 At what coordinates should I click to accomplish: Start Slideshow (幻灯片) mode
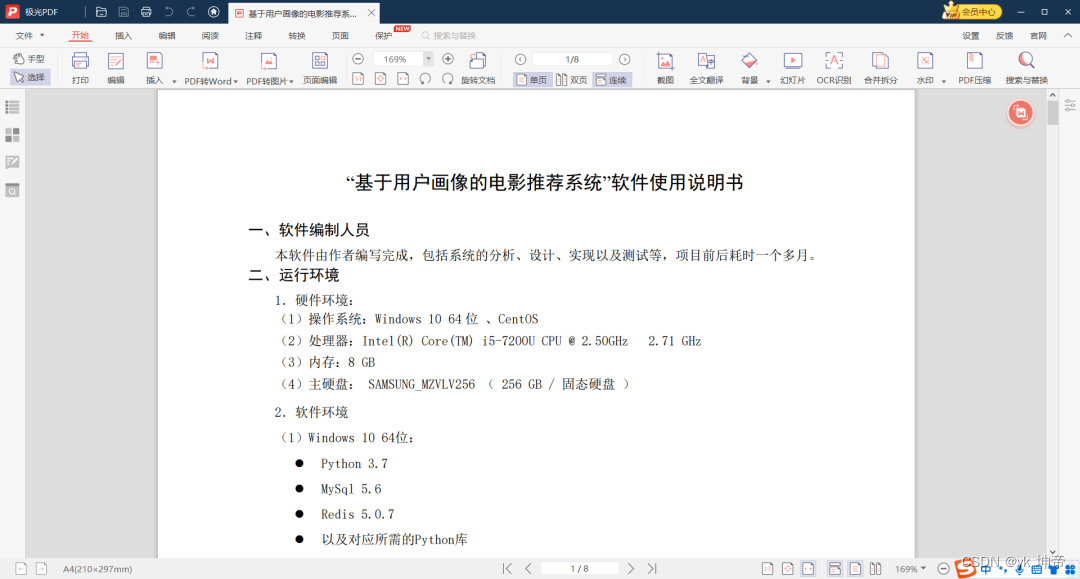pos(793,68)
